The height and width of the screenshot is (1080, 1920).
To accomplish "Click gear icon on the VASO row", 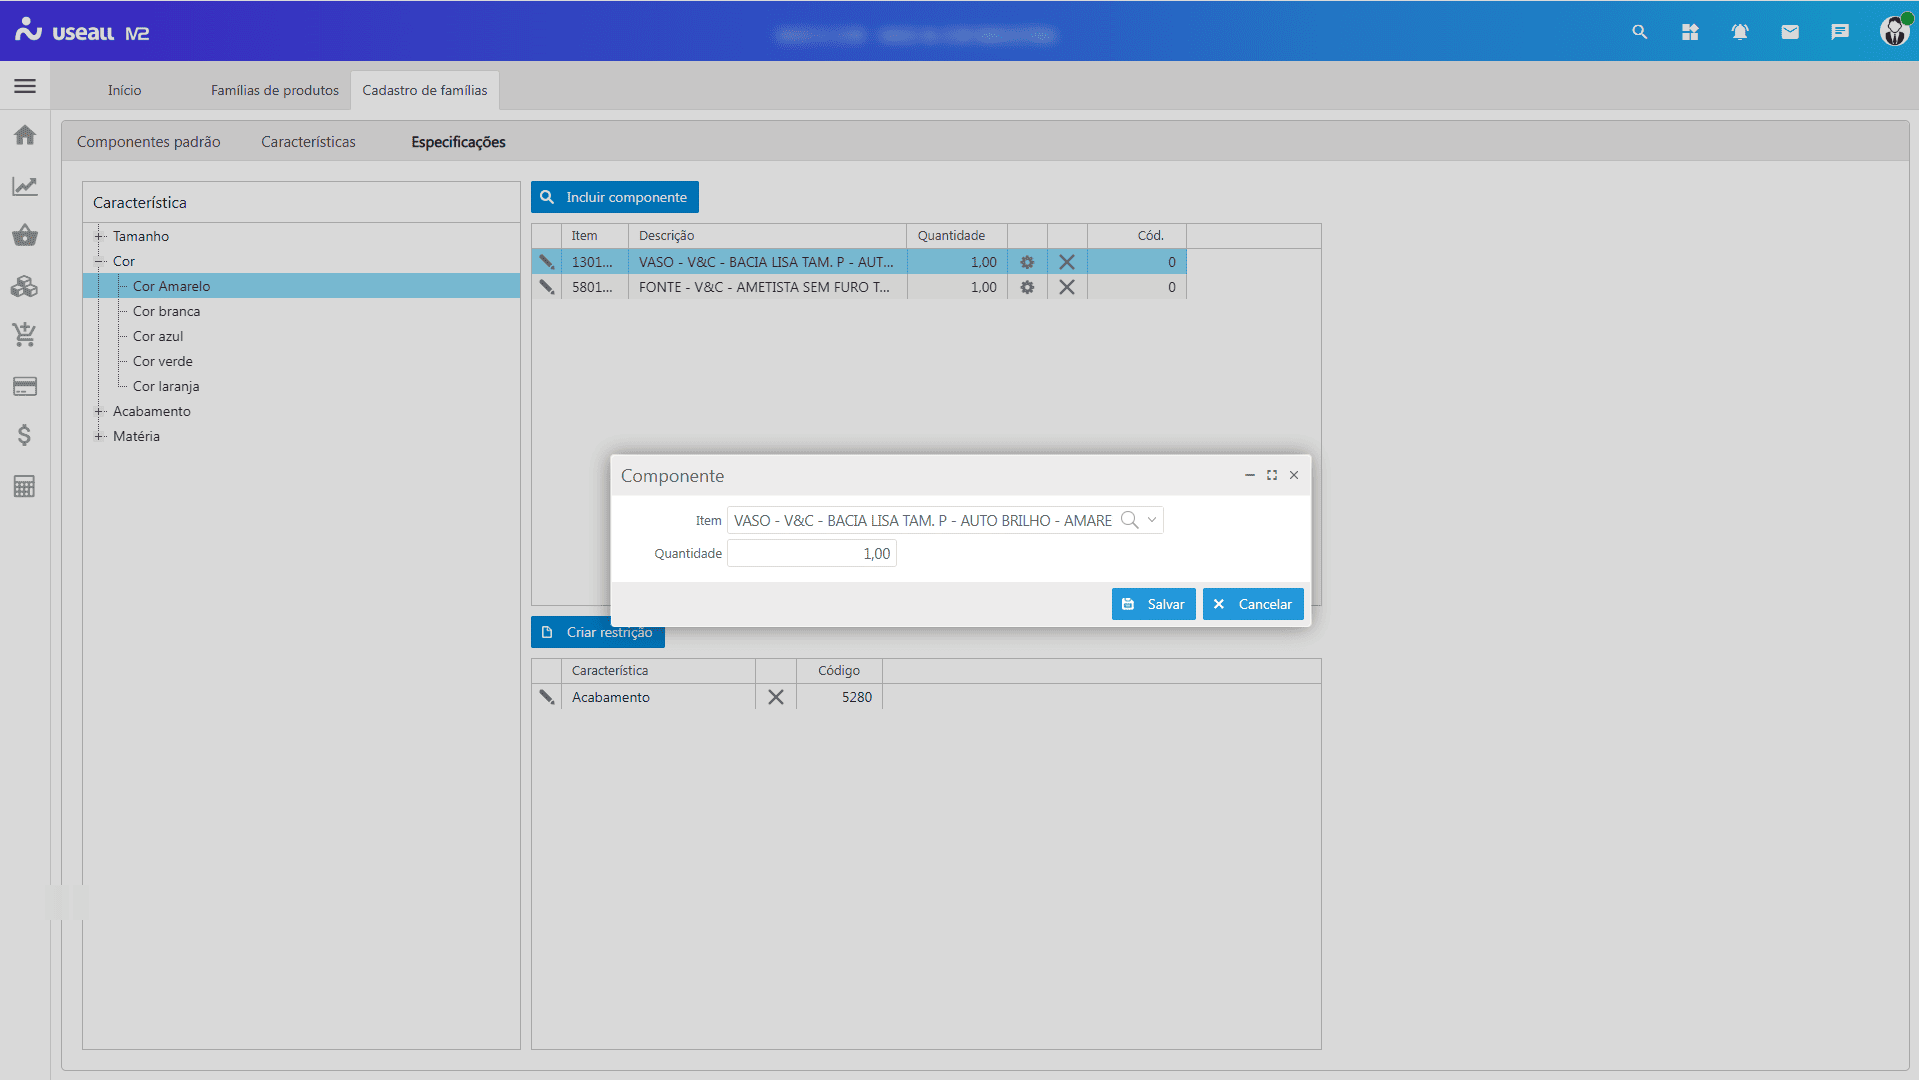I will 1027,262.
